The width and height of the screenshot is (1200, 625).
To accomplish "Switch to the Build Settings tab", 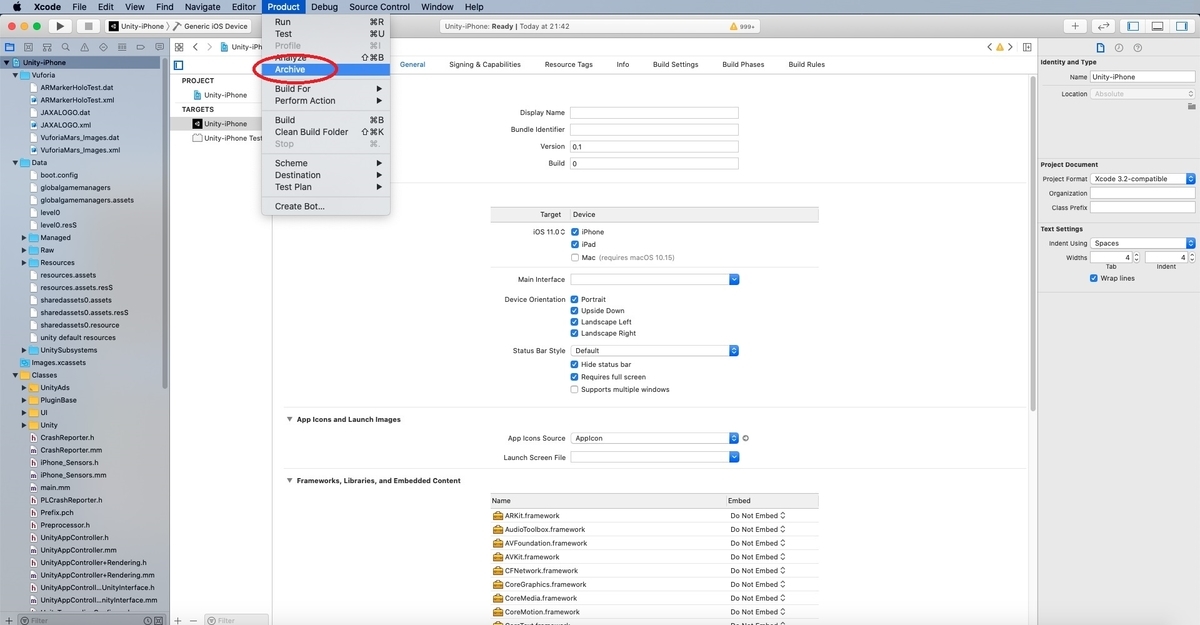I will coord(675,64).
